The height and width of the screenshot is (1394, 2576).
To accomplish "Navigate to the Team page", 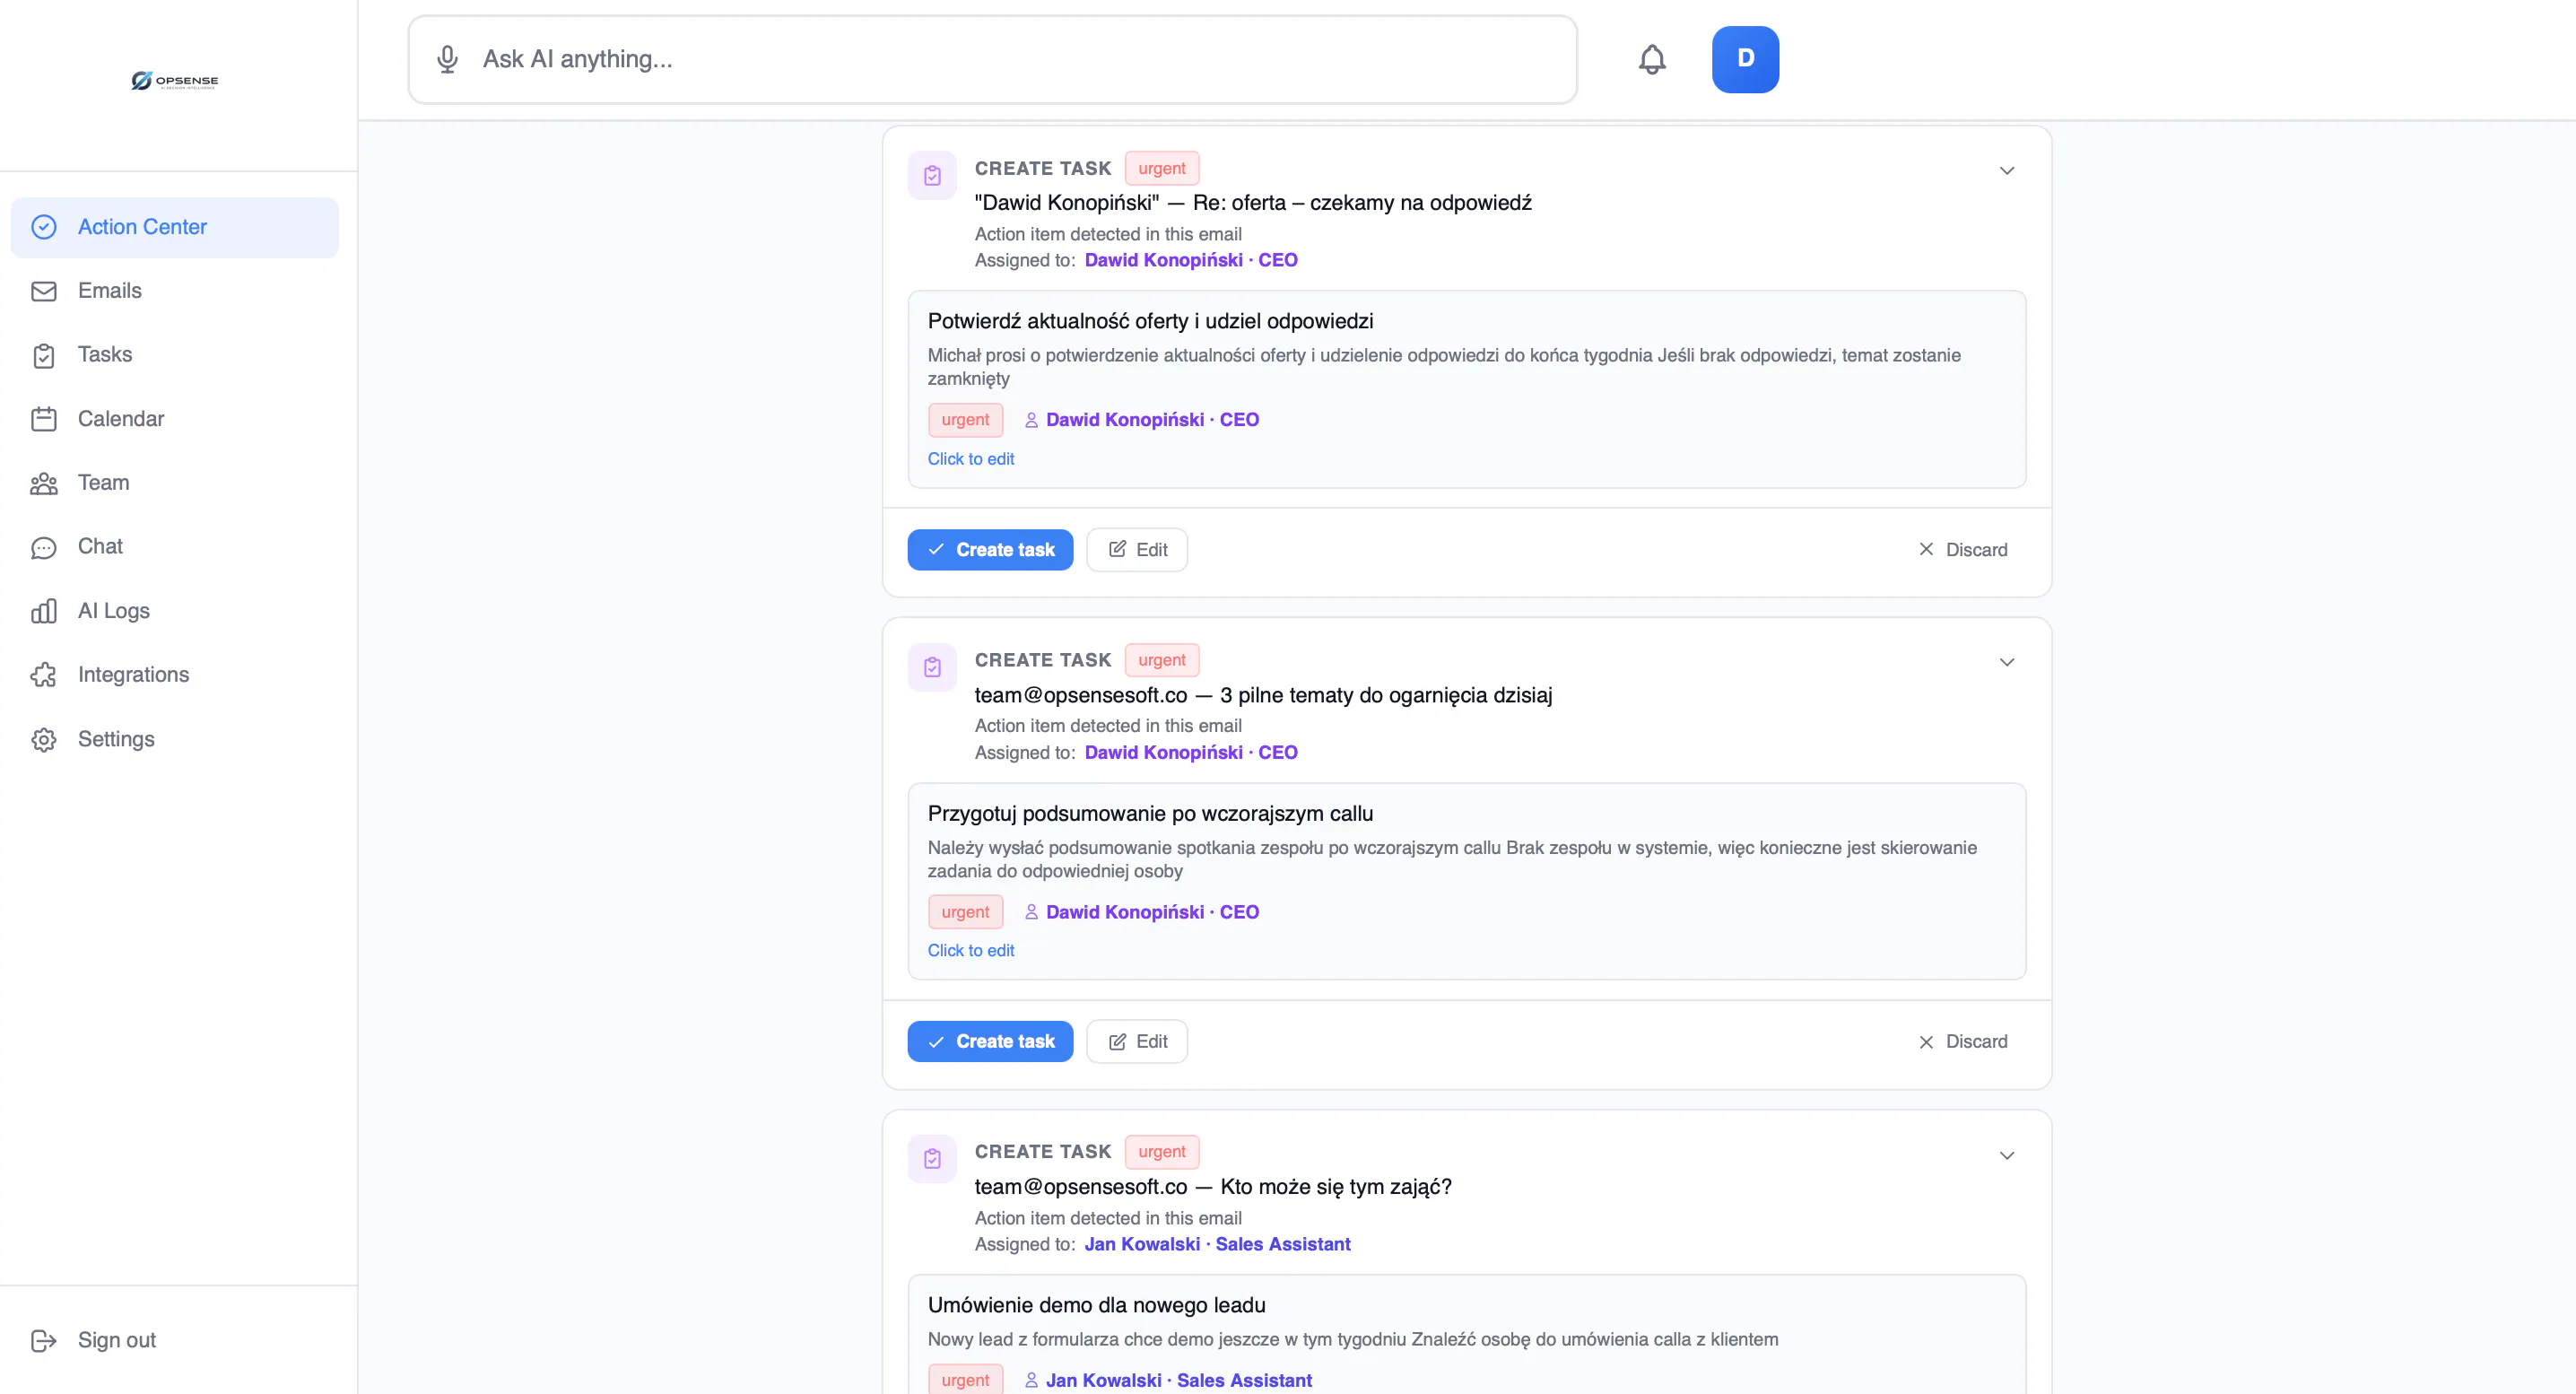I will pos(175,483).
